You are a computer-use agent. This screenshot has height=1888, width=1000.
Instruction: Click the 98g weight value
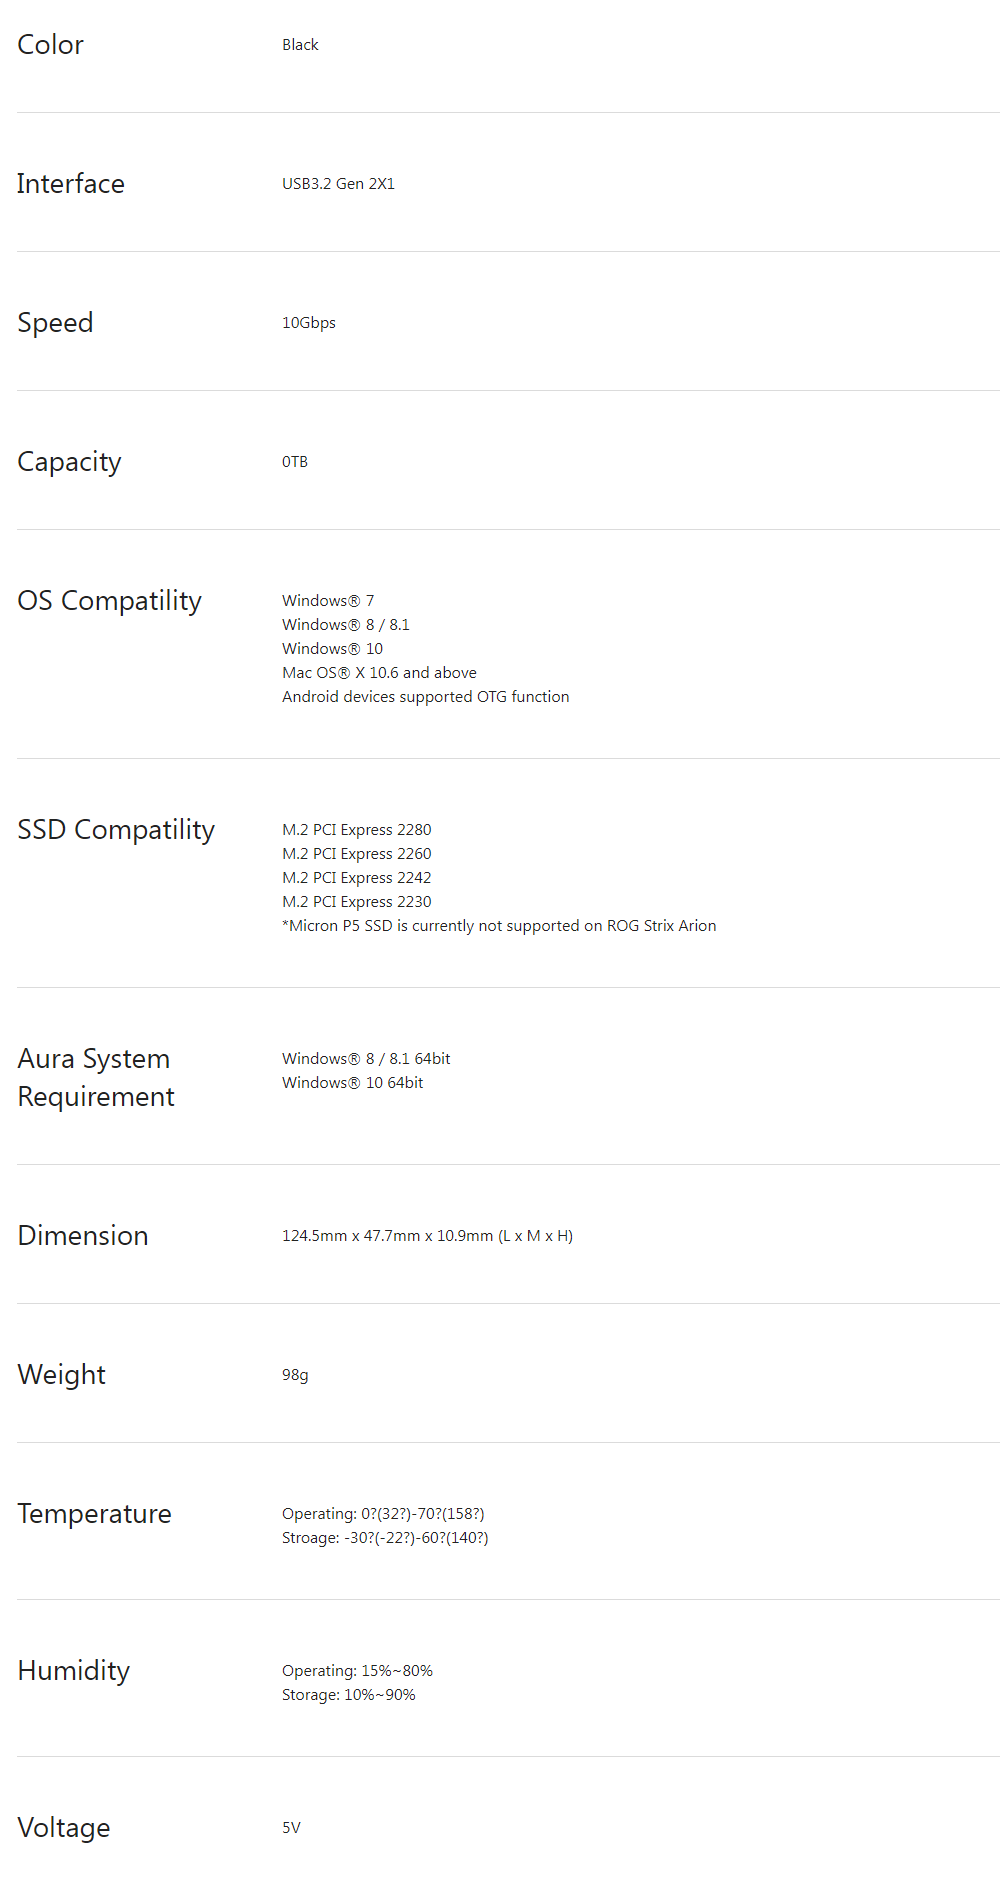pos(295,1375)
